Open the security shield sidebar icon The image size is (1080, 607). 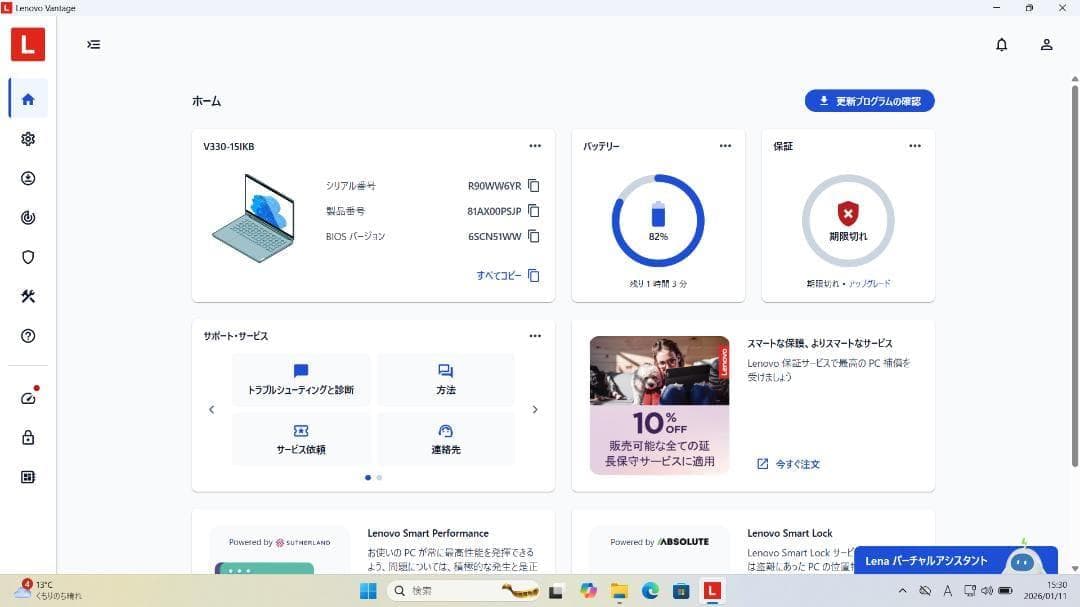(x=27, y=257)
